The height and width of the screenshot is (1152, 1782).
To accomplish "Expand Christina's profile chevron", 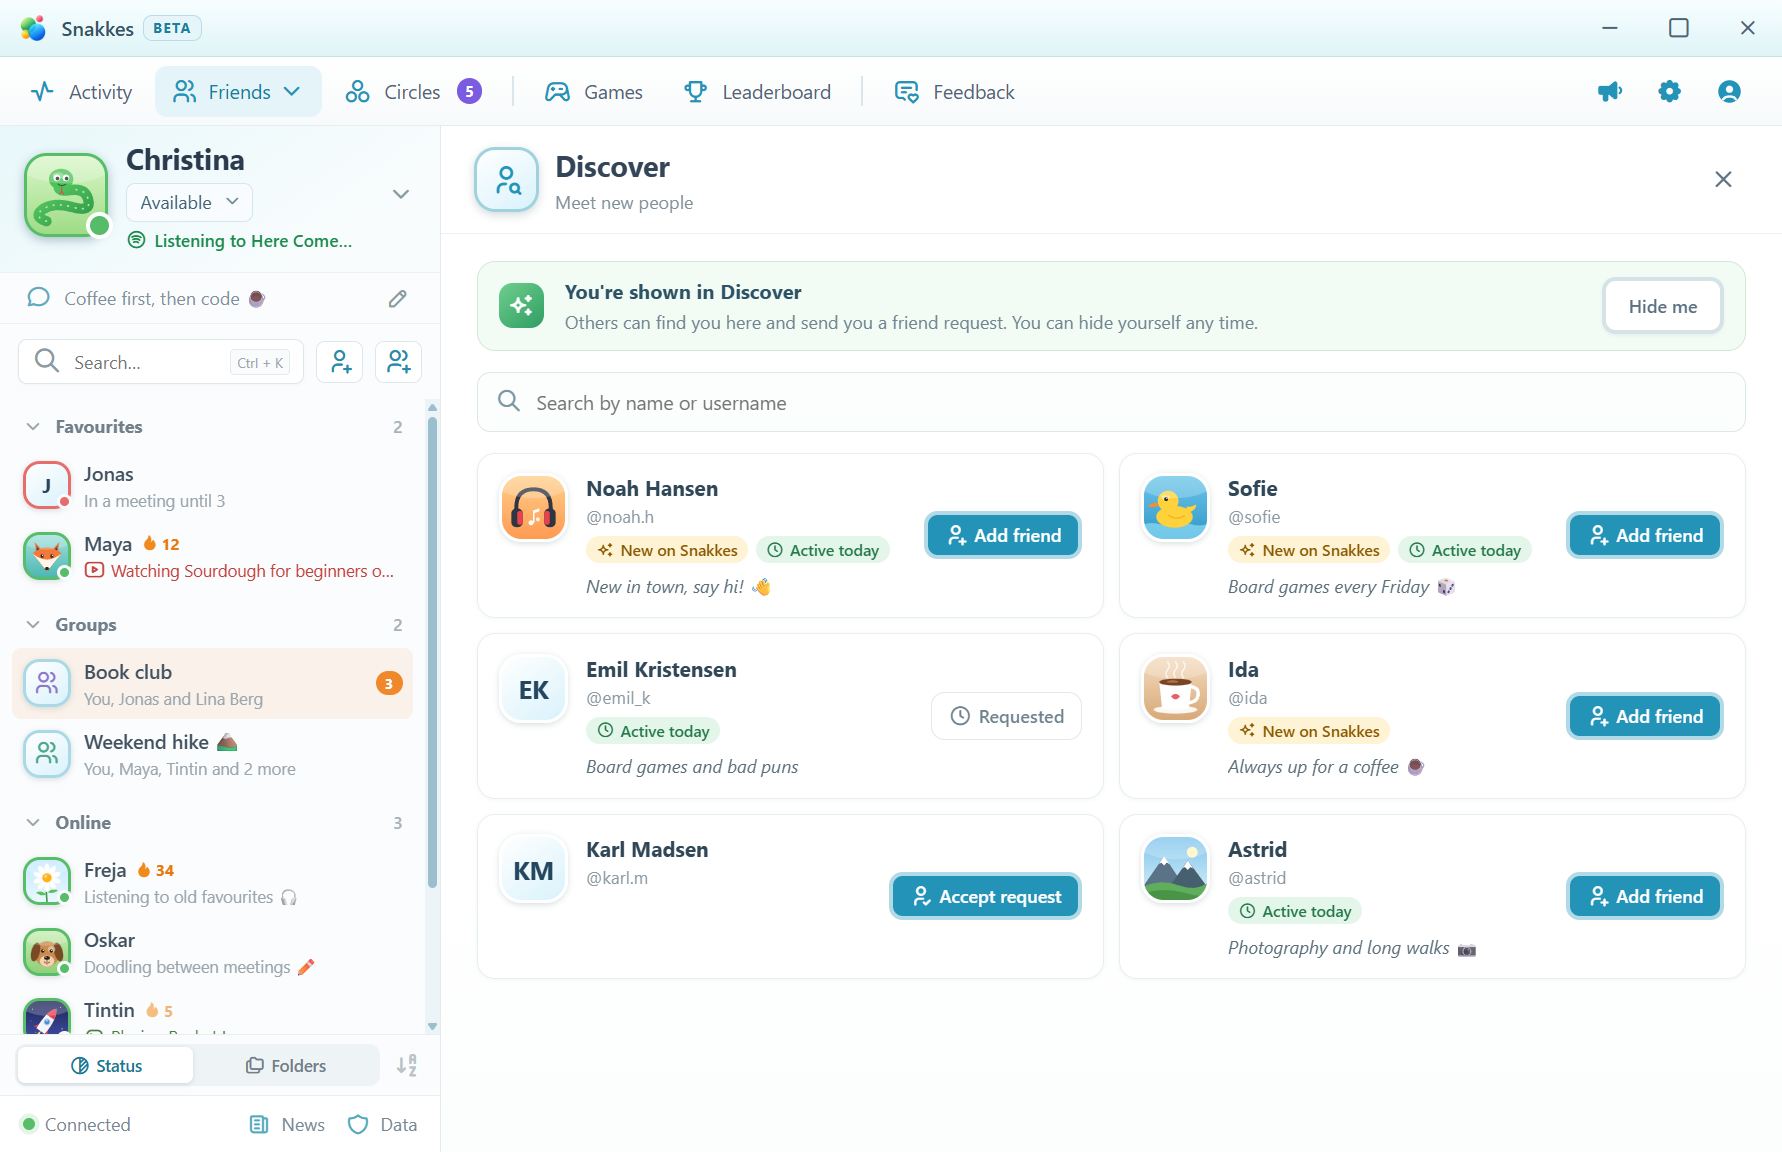I will pyautogui.click(x=401, y=194).
